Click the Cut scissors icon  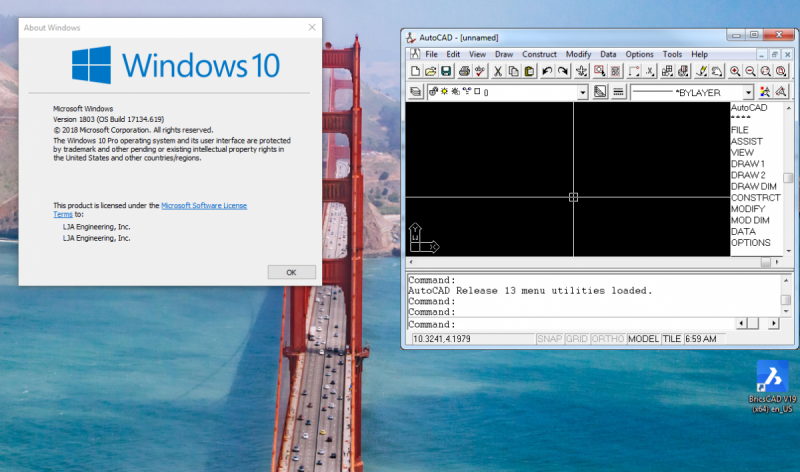click(x=497, y=71)
